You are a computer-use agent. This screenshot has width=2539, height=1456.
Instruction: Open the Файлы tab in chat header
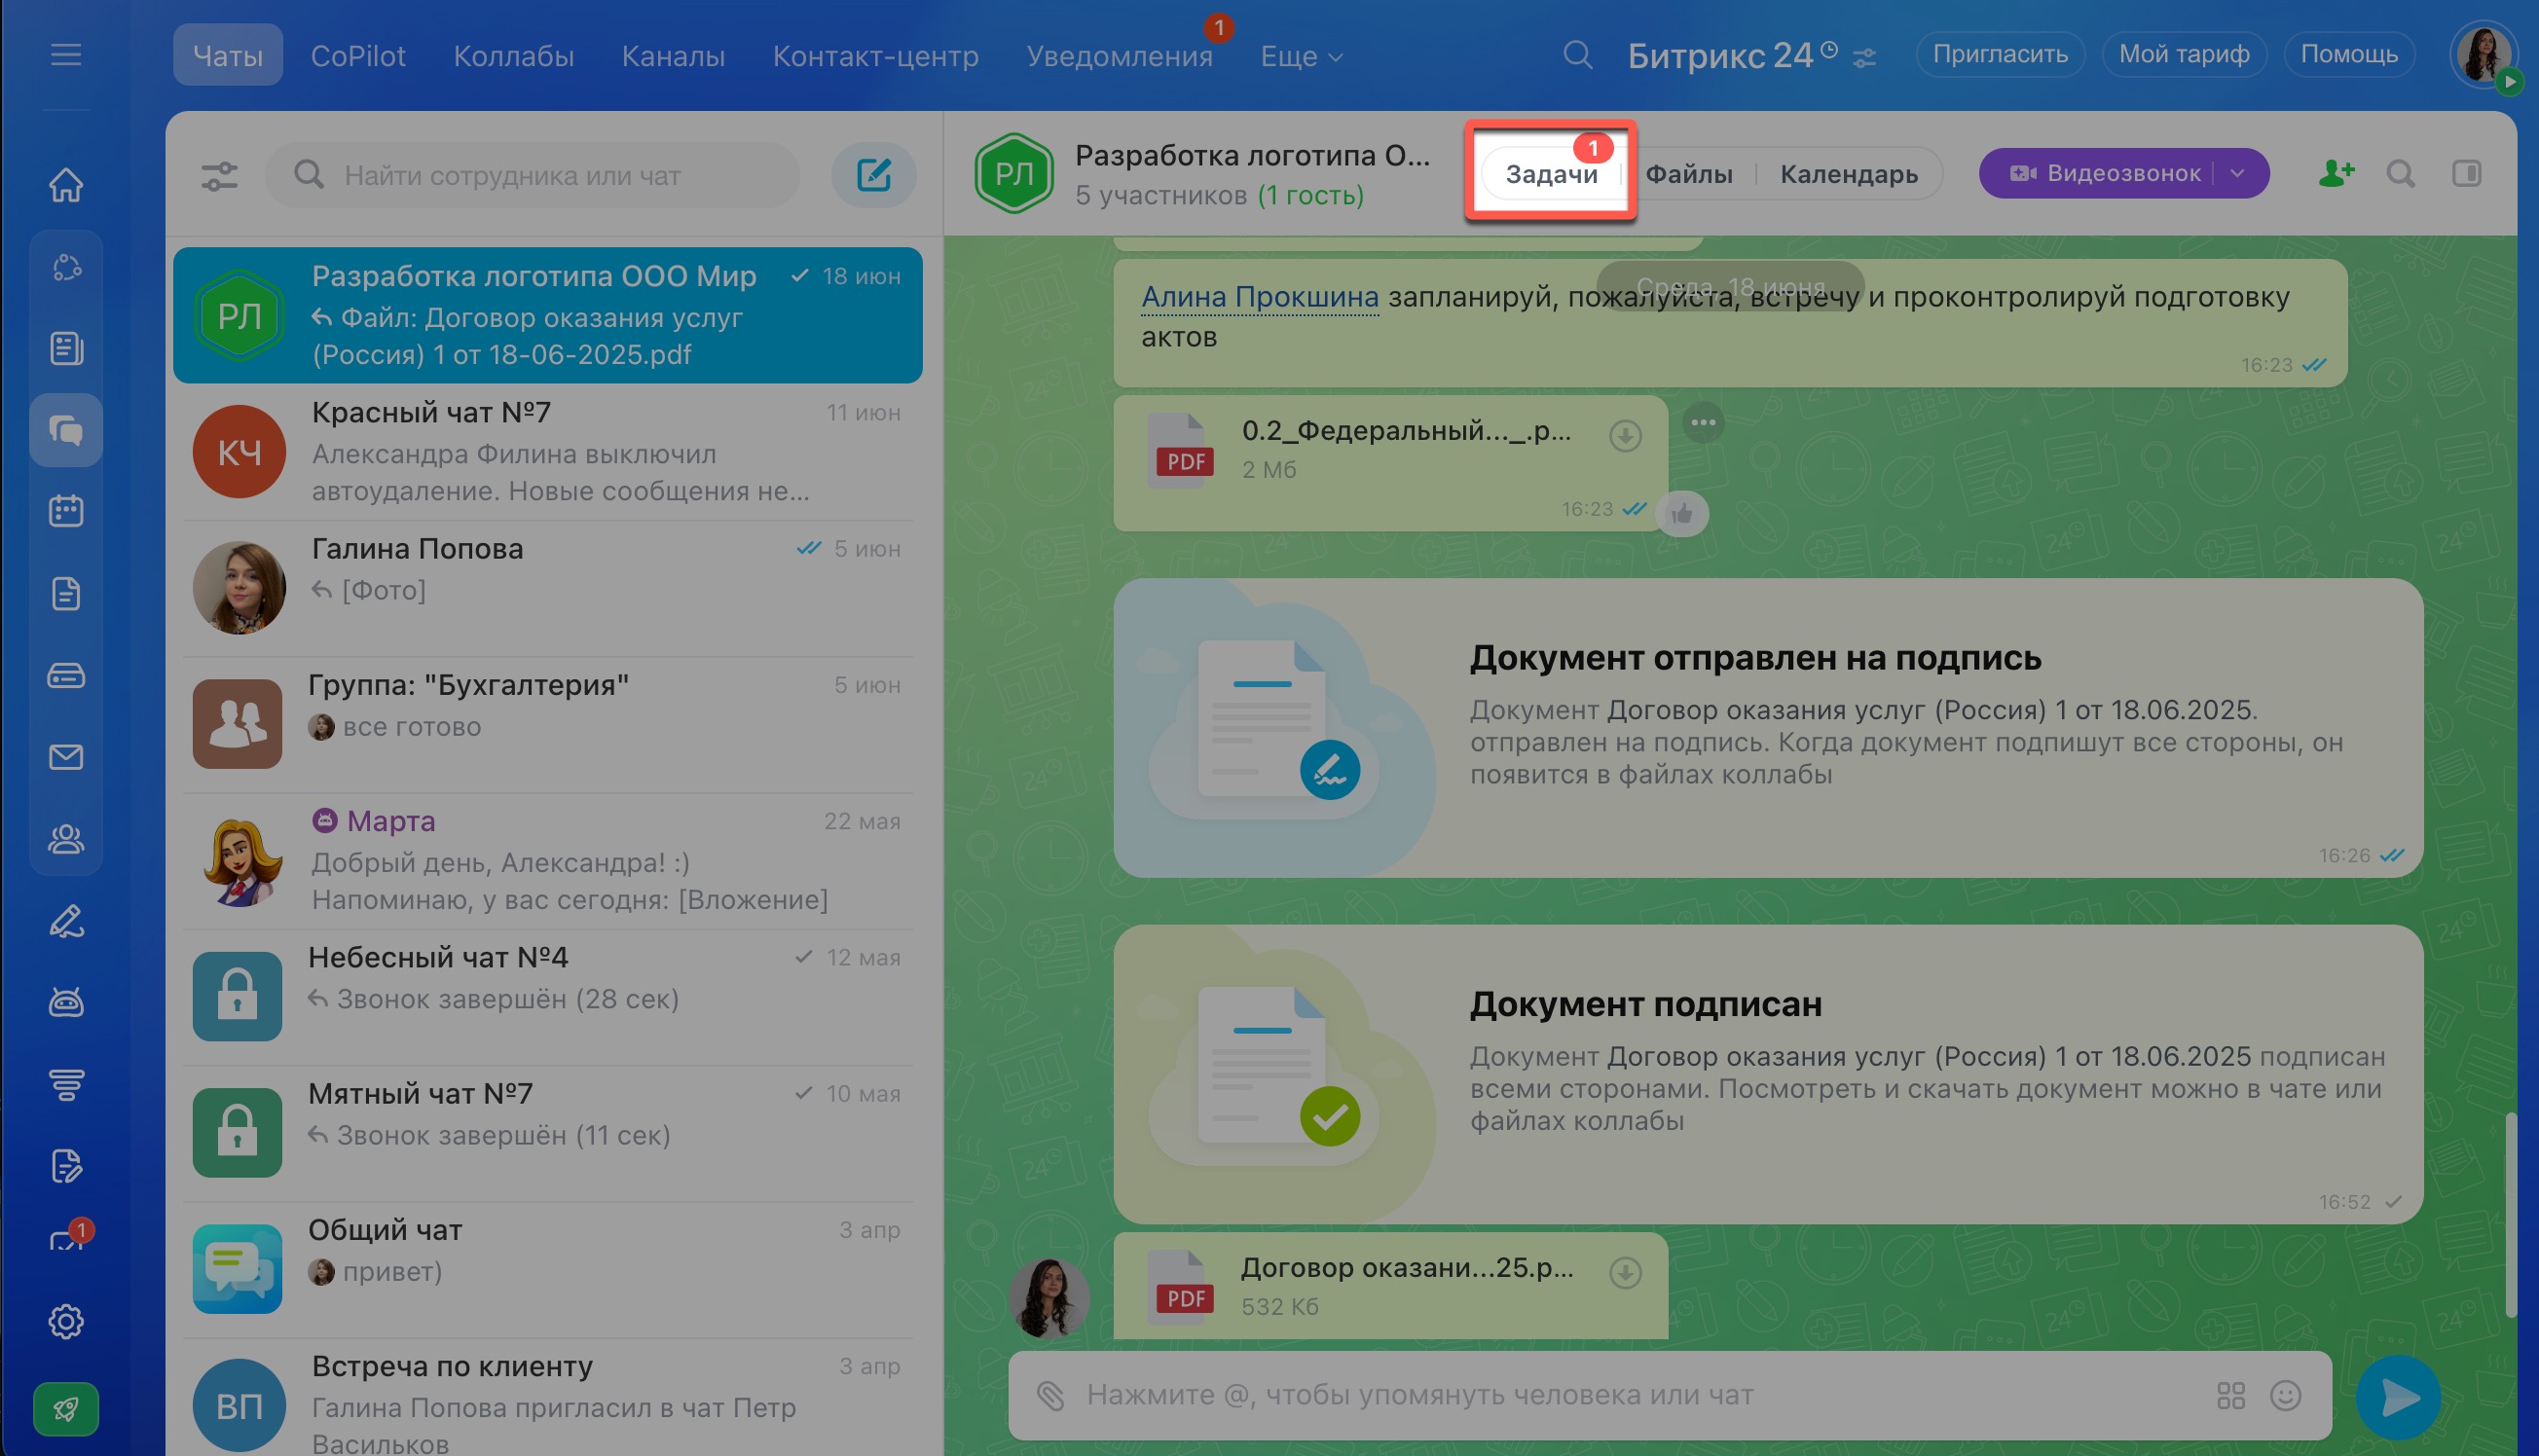[x=1689, y=174]
